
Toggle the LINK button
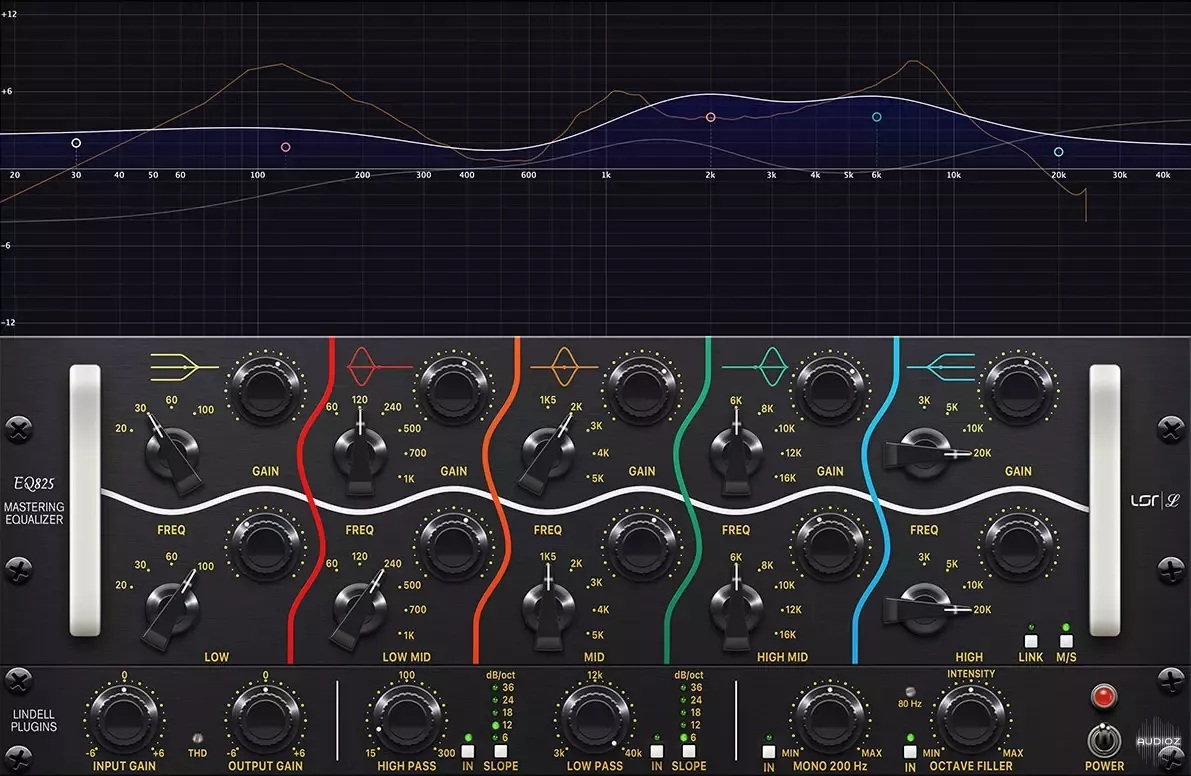(x=1031, y=642)
